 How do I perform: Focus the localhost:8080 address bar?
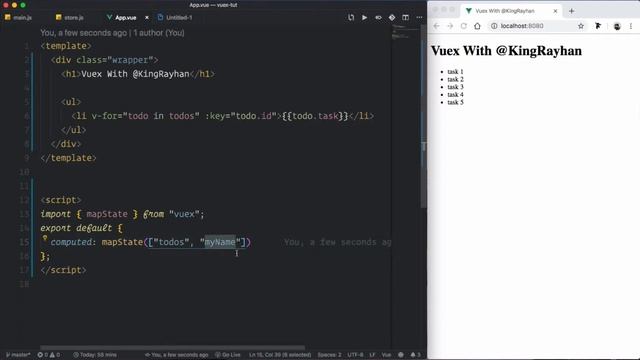pos(536,26)
